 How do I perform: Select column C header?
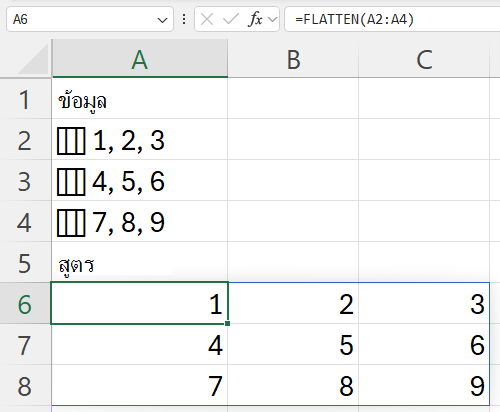coord(424,59)
